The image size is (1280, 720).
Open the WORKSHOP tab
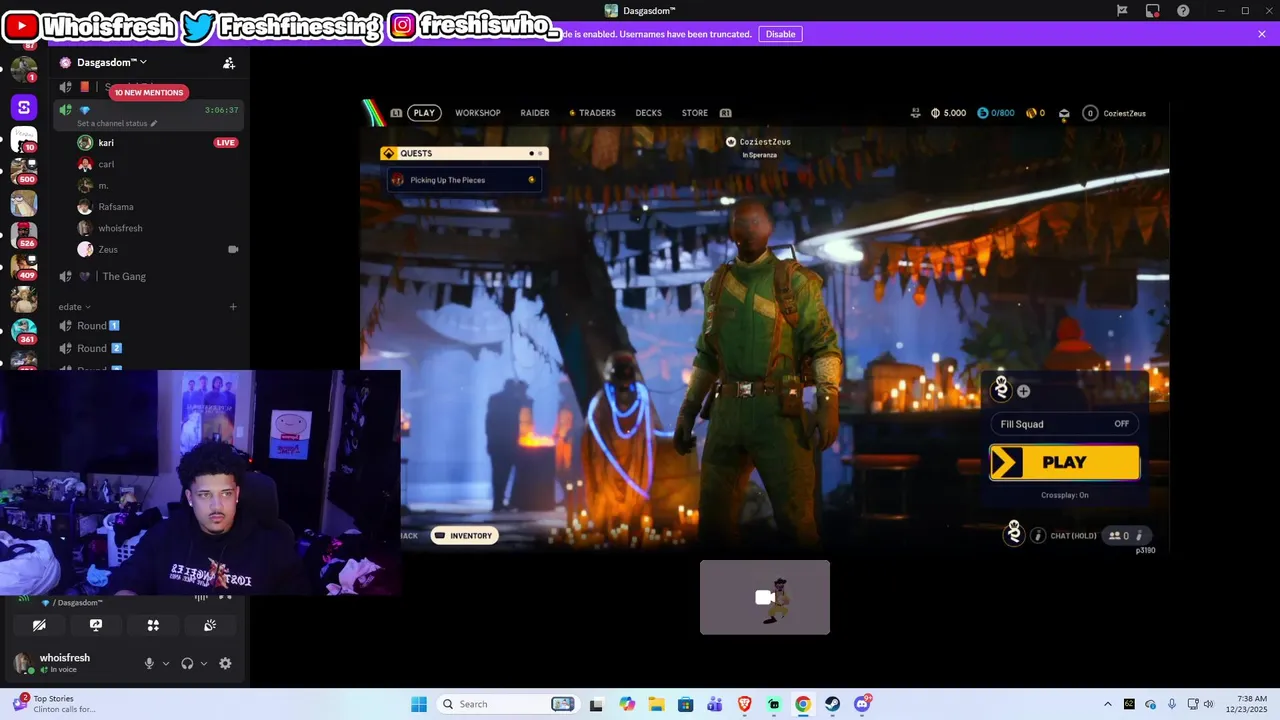point(478,113)
